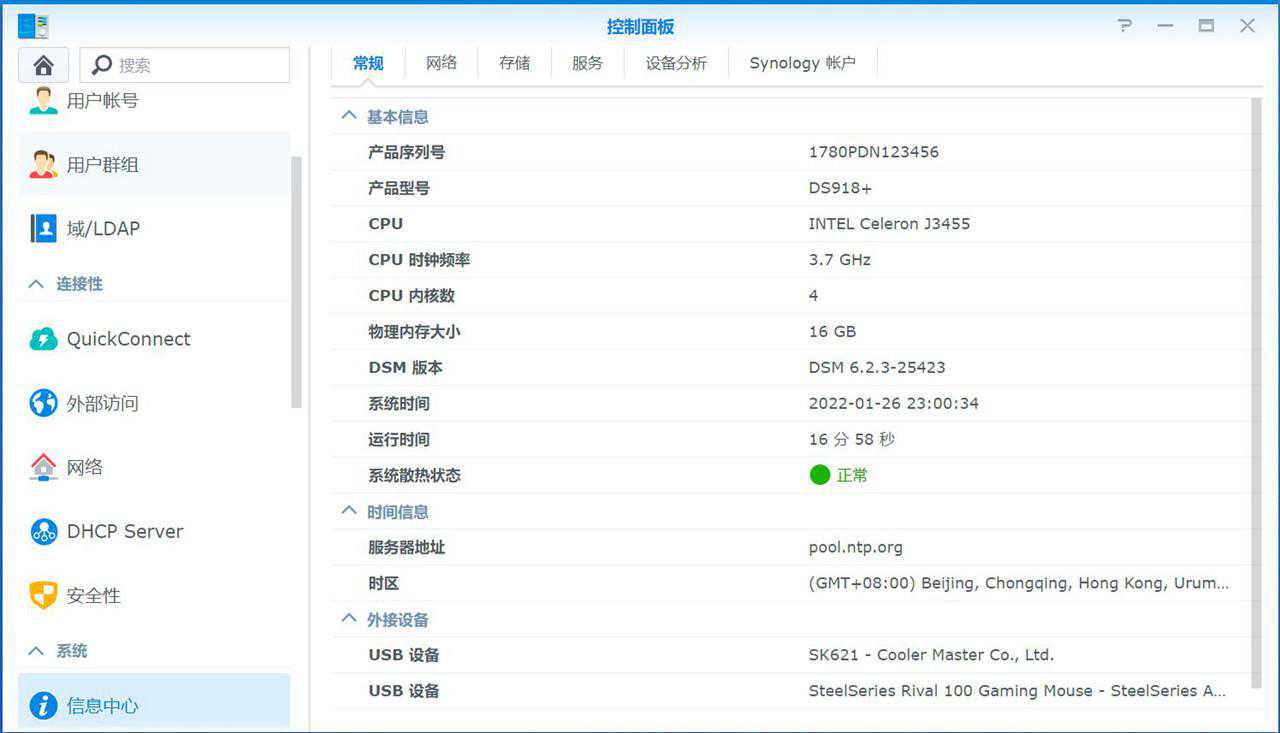The image size is (1280, 733).
Task: Switch to the Synology 帐户 tab
Action: 802,63
